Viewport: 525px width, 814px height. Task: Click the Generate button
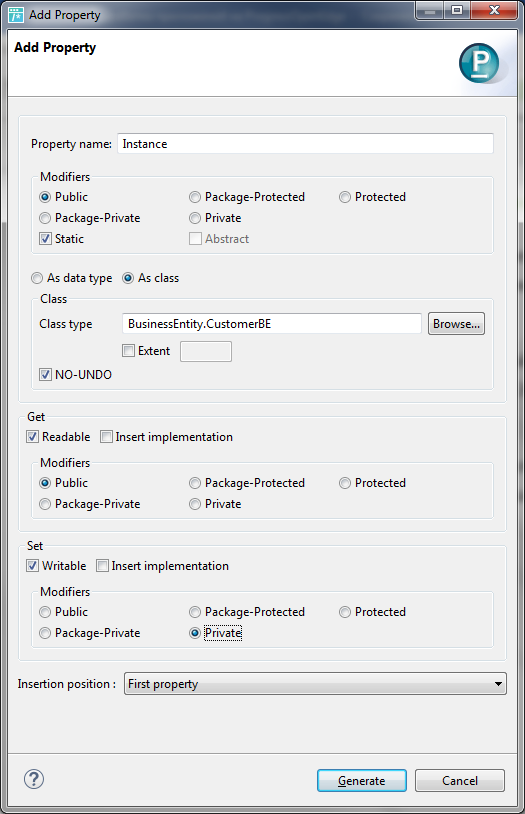[361, 781]
